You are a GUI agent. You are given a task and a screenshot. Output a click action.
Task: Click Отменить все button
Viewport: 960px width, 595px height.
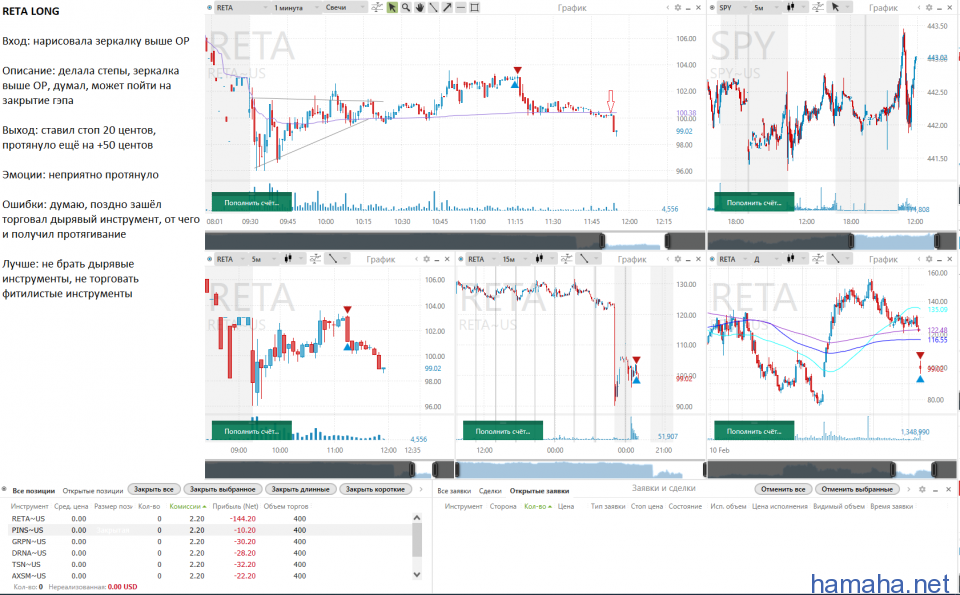783,489
